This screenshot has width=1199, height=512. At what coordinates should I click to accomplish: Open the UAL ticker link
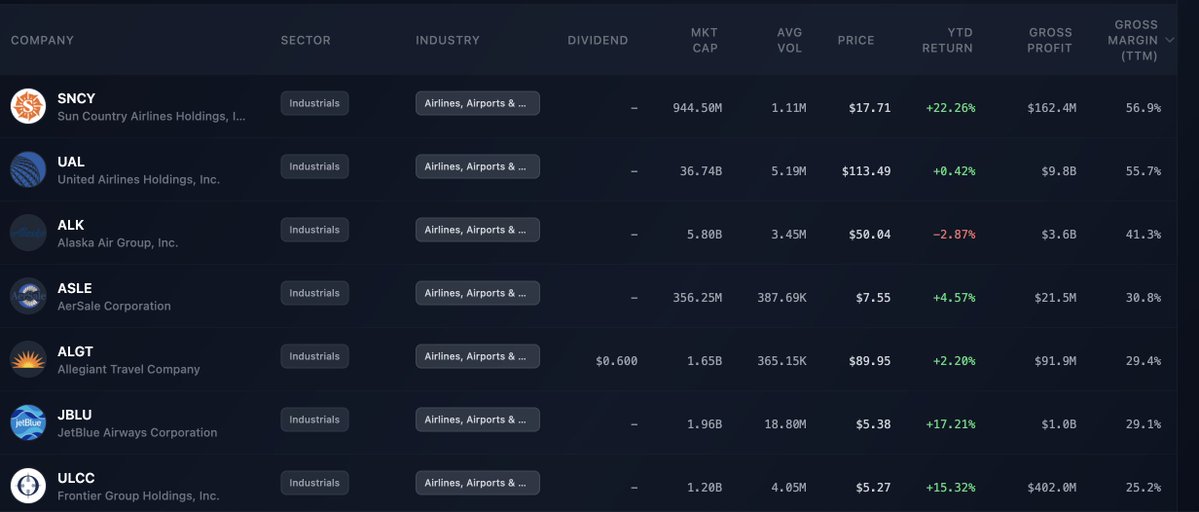71,162
